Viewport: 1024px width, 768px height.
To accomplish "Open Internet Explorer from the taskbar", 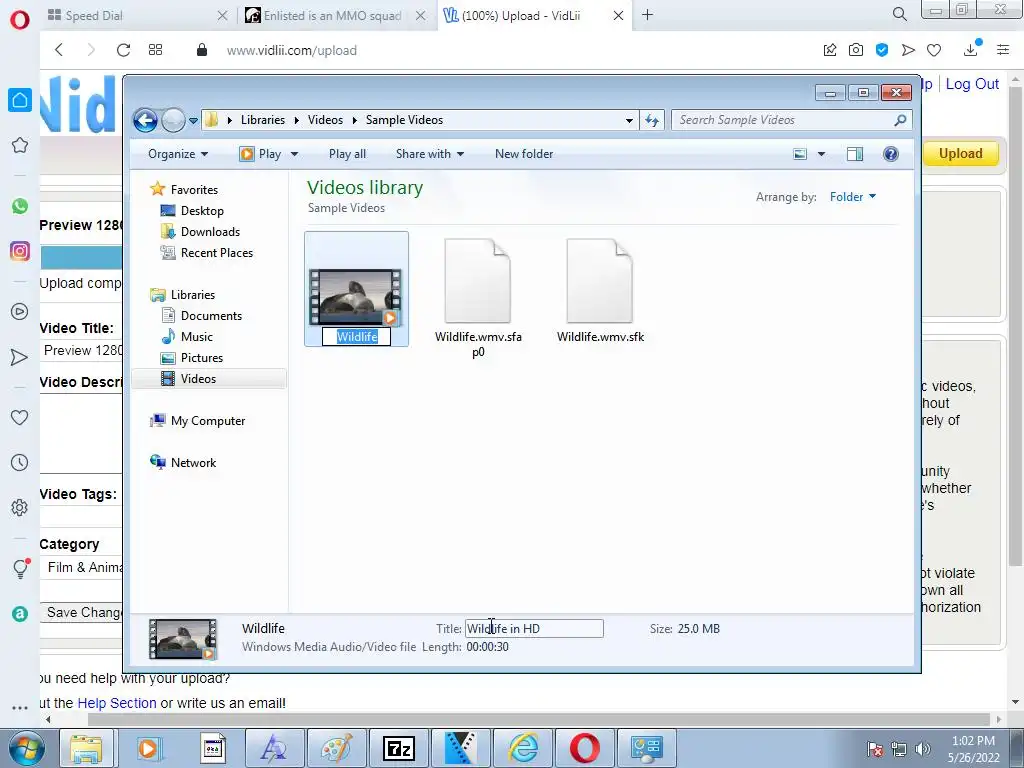I will [x=523, y=748].
